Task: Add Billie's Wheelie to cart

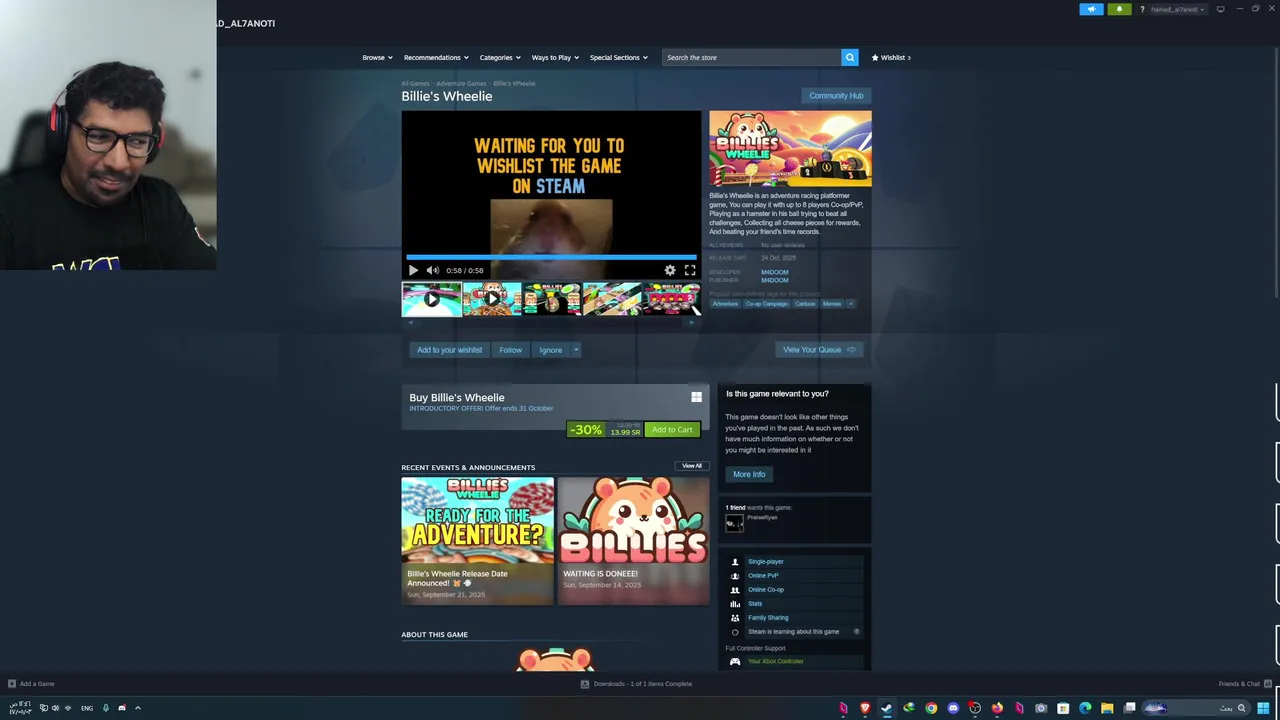Action: 672,430
